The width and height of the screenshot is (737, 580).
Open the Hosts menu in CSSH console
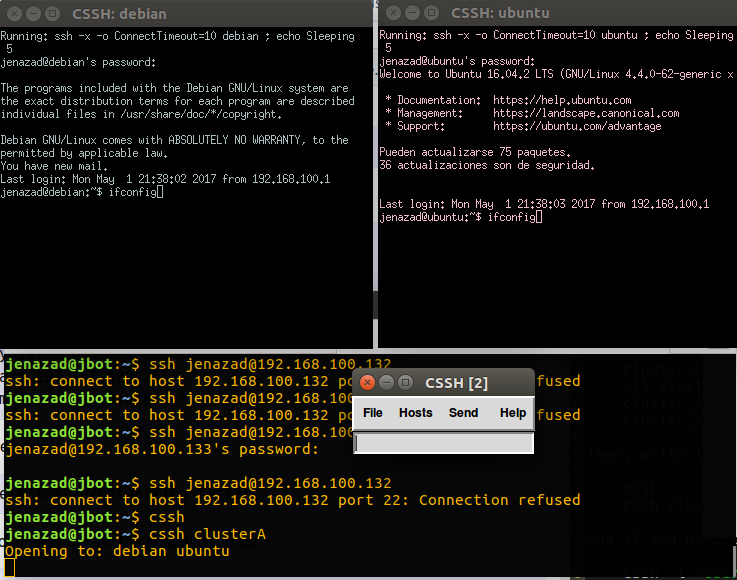416,413
